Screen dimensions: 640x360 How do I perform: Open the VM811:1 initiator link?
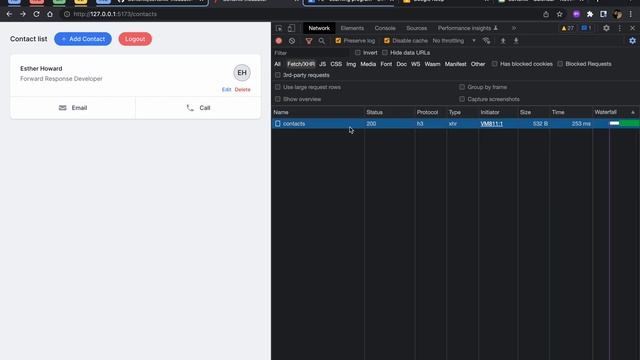tap(491, 124)
